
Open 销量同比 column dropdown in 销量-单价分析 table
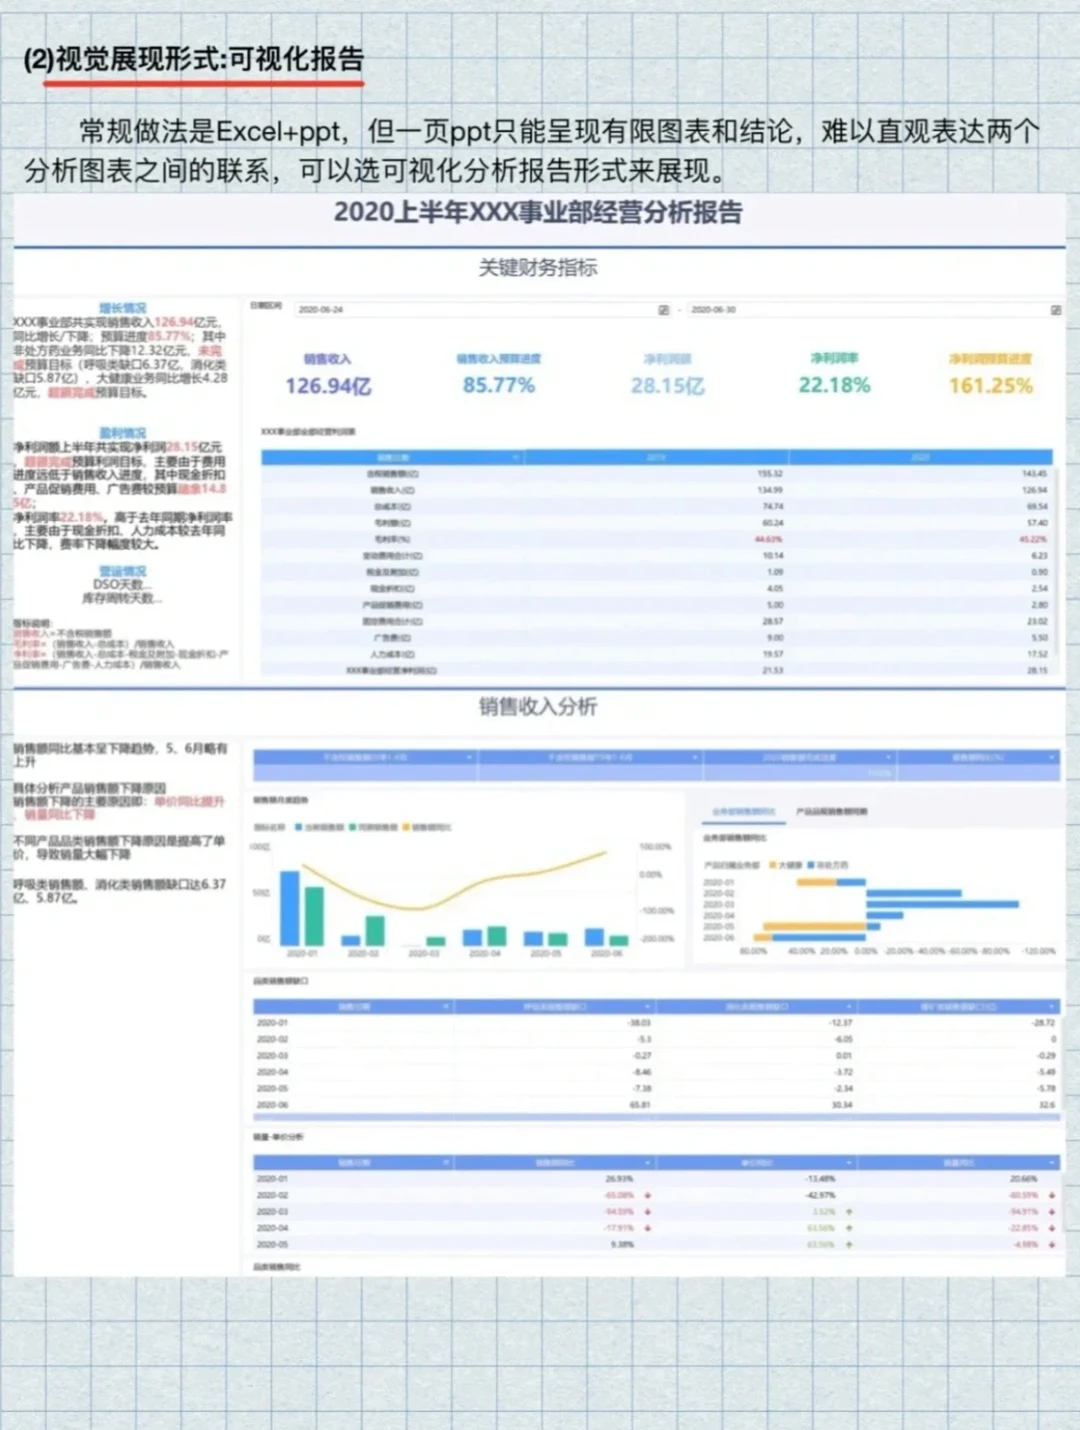point(1052,1163)
